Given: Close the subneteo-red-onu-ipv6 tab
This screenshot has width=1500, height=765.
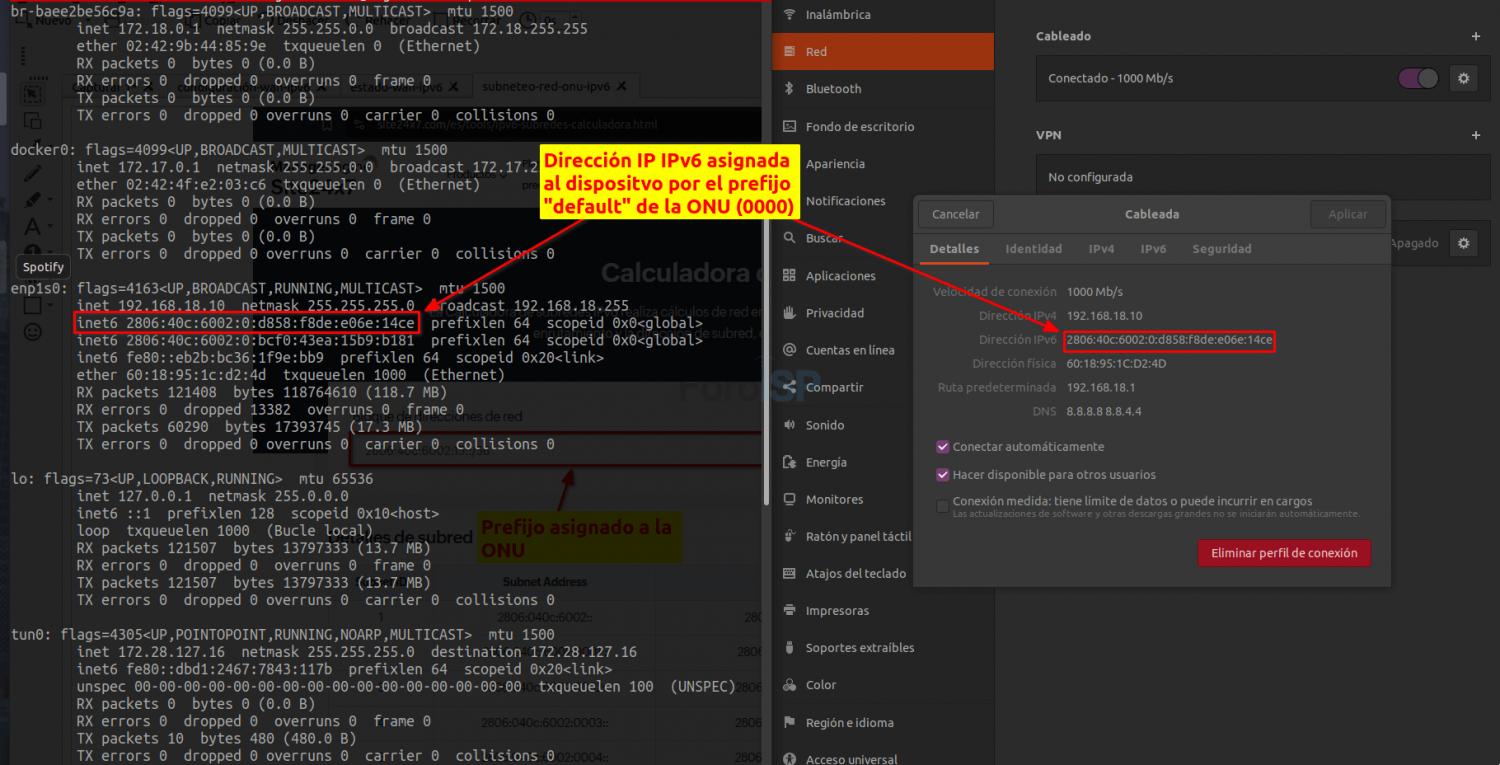Looking at the screenshot, I should pos(621,87).
